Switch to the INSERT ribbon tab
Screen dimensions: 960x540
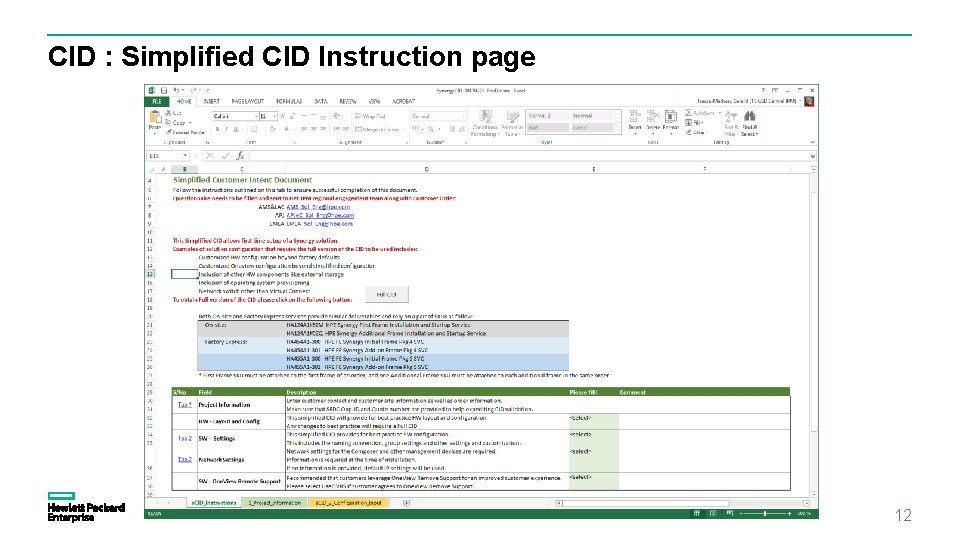(211, 102)
